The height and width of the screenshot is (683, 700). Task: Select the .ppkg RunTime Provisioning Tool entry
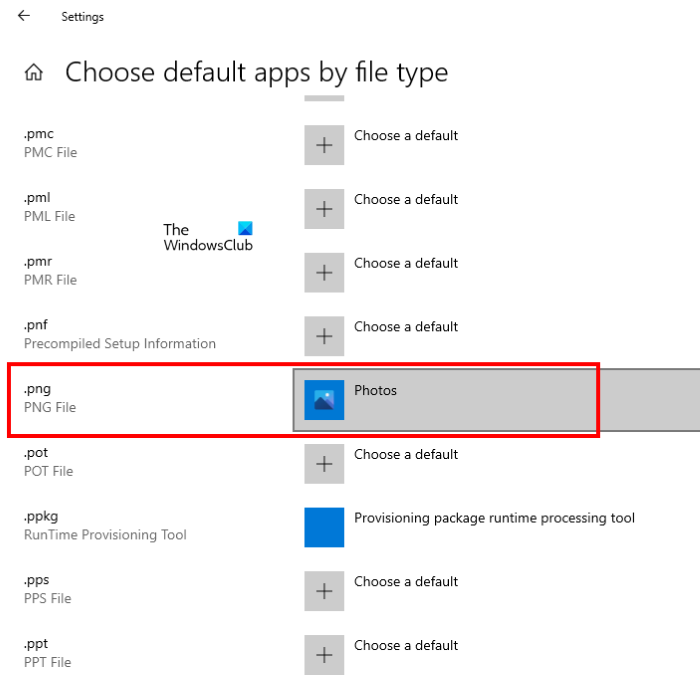pos(104,526)
